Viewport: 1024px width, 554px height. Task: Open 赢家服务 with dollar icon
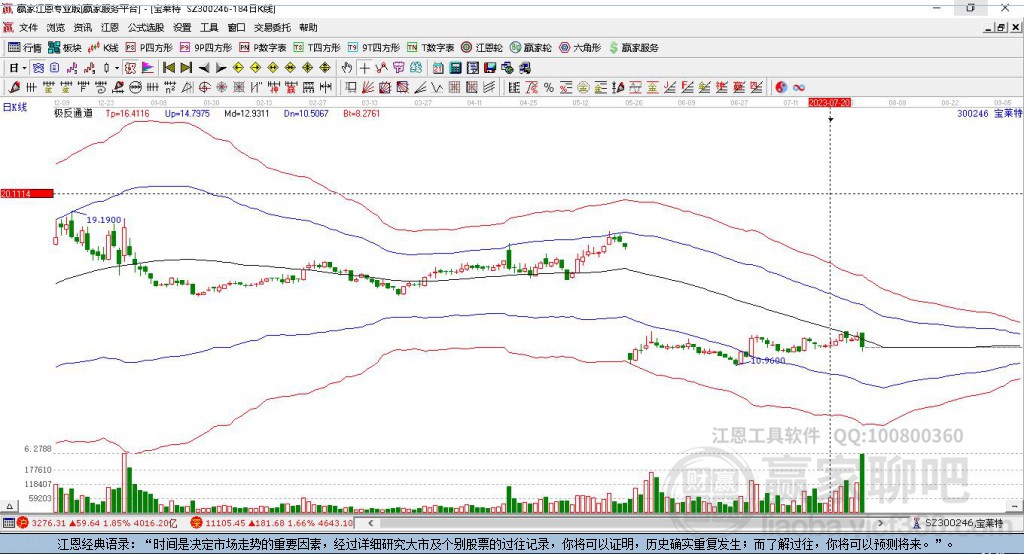point(633,48)
